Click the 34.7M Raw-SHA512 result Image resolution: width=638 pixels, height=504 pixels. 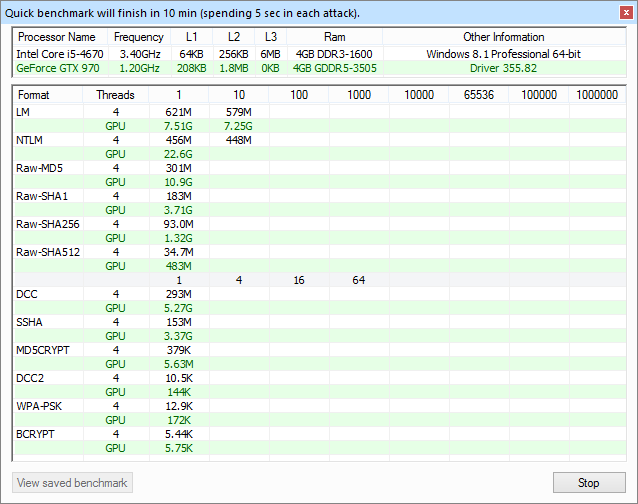(179, 252)
